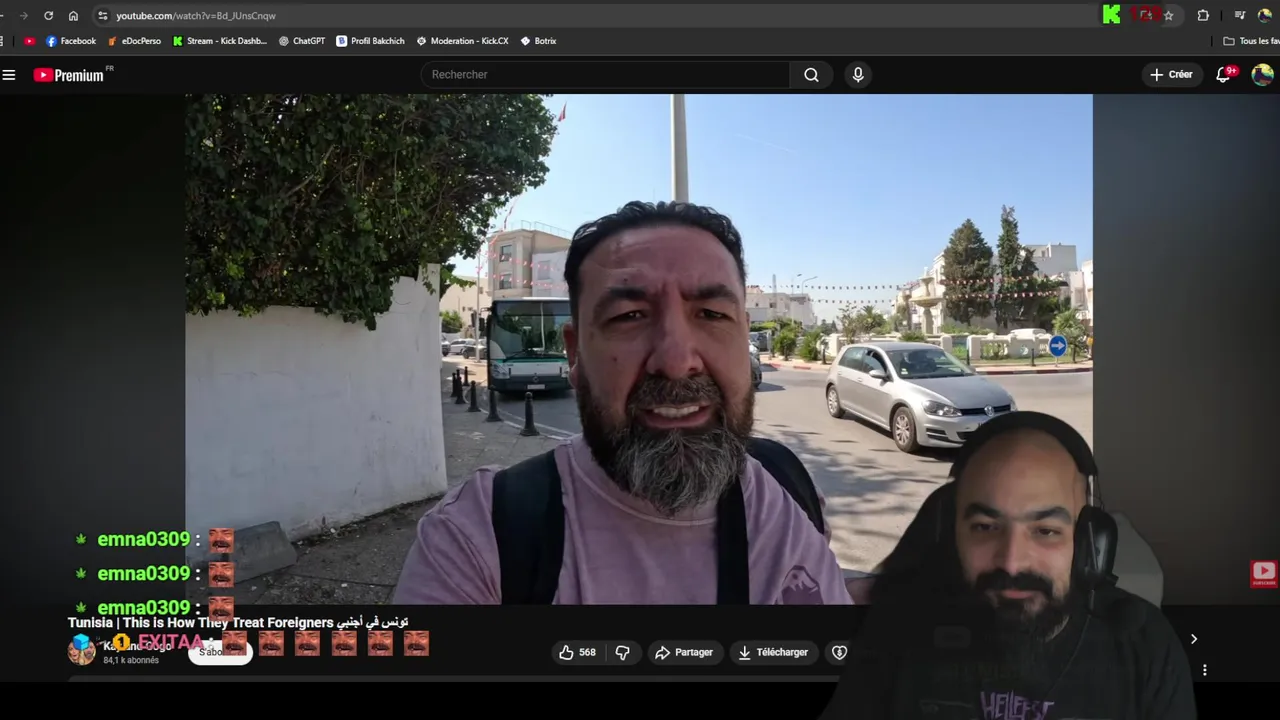Viewport: 1280px width, 720px height.
Task: Focus the Rechercher search field
Action: pyautogui.click(x=605, y=74)
